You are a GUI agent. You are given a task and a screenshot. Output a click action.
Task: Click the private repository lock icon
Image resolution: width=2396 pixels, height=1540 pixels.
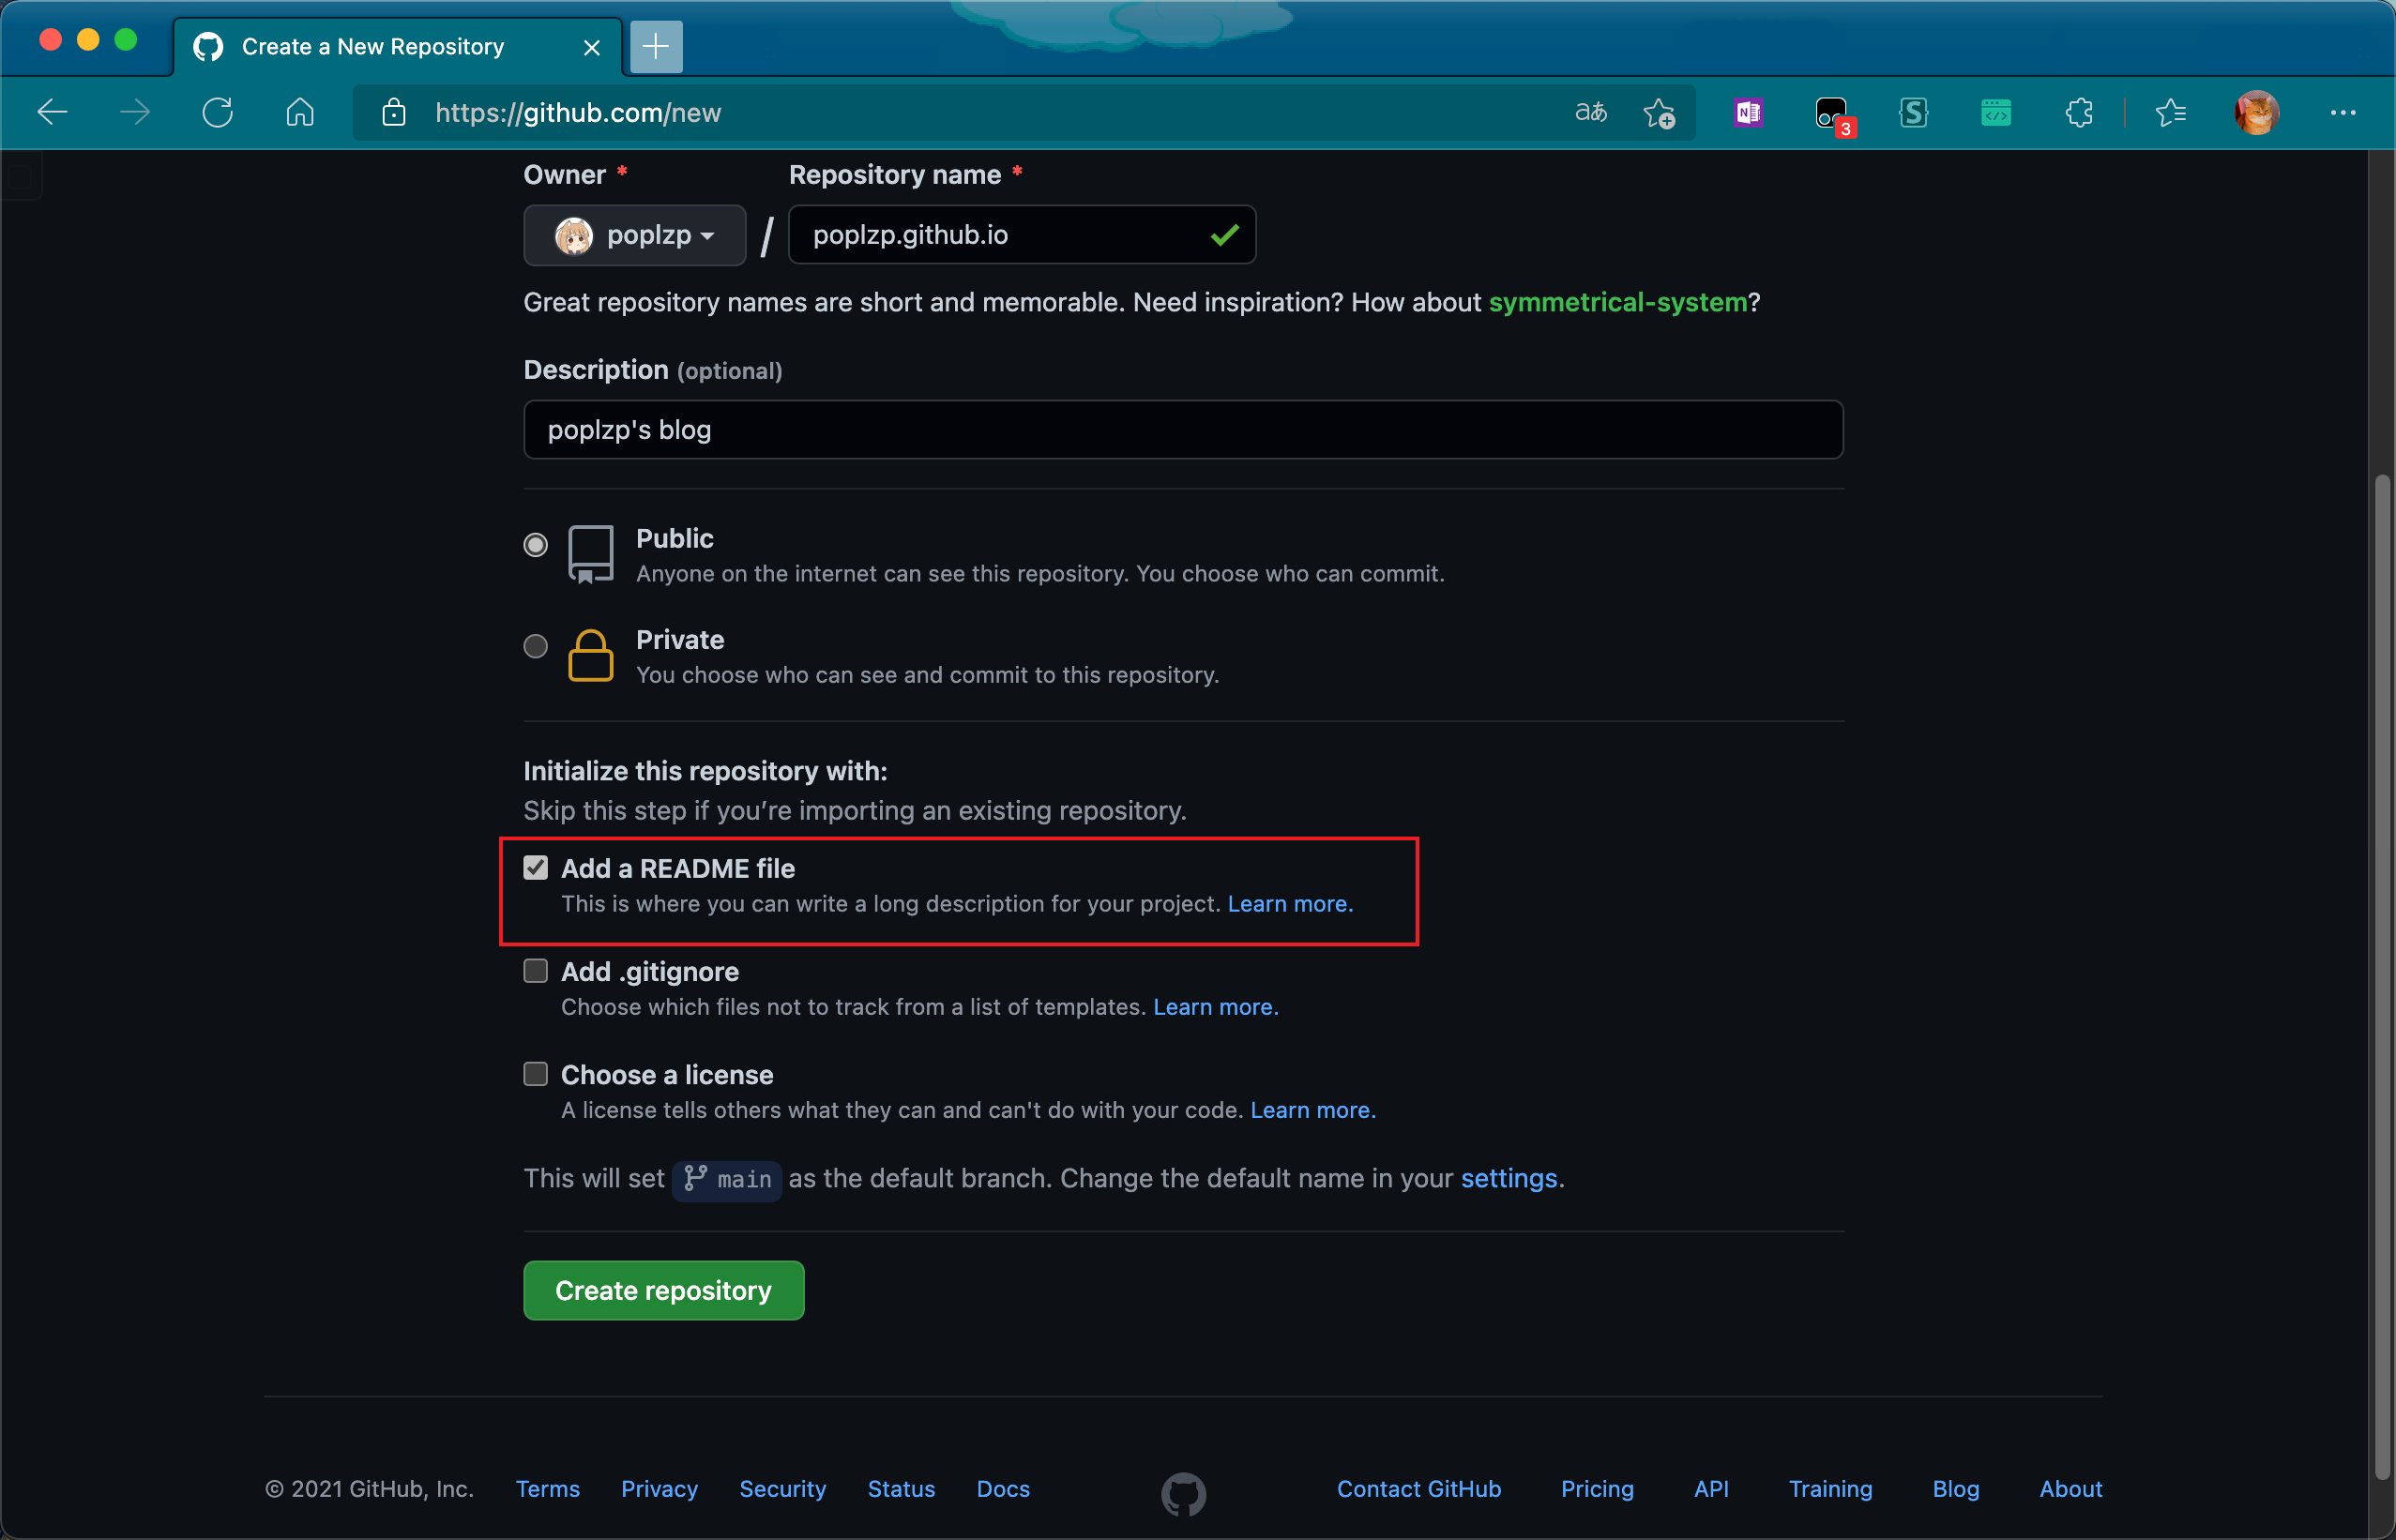(x=590, y=655)
